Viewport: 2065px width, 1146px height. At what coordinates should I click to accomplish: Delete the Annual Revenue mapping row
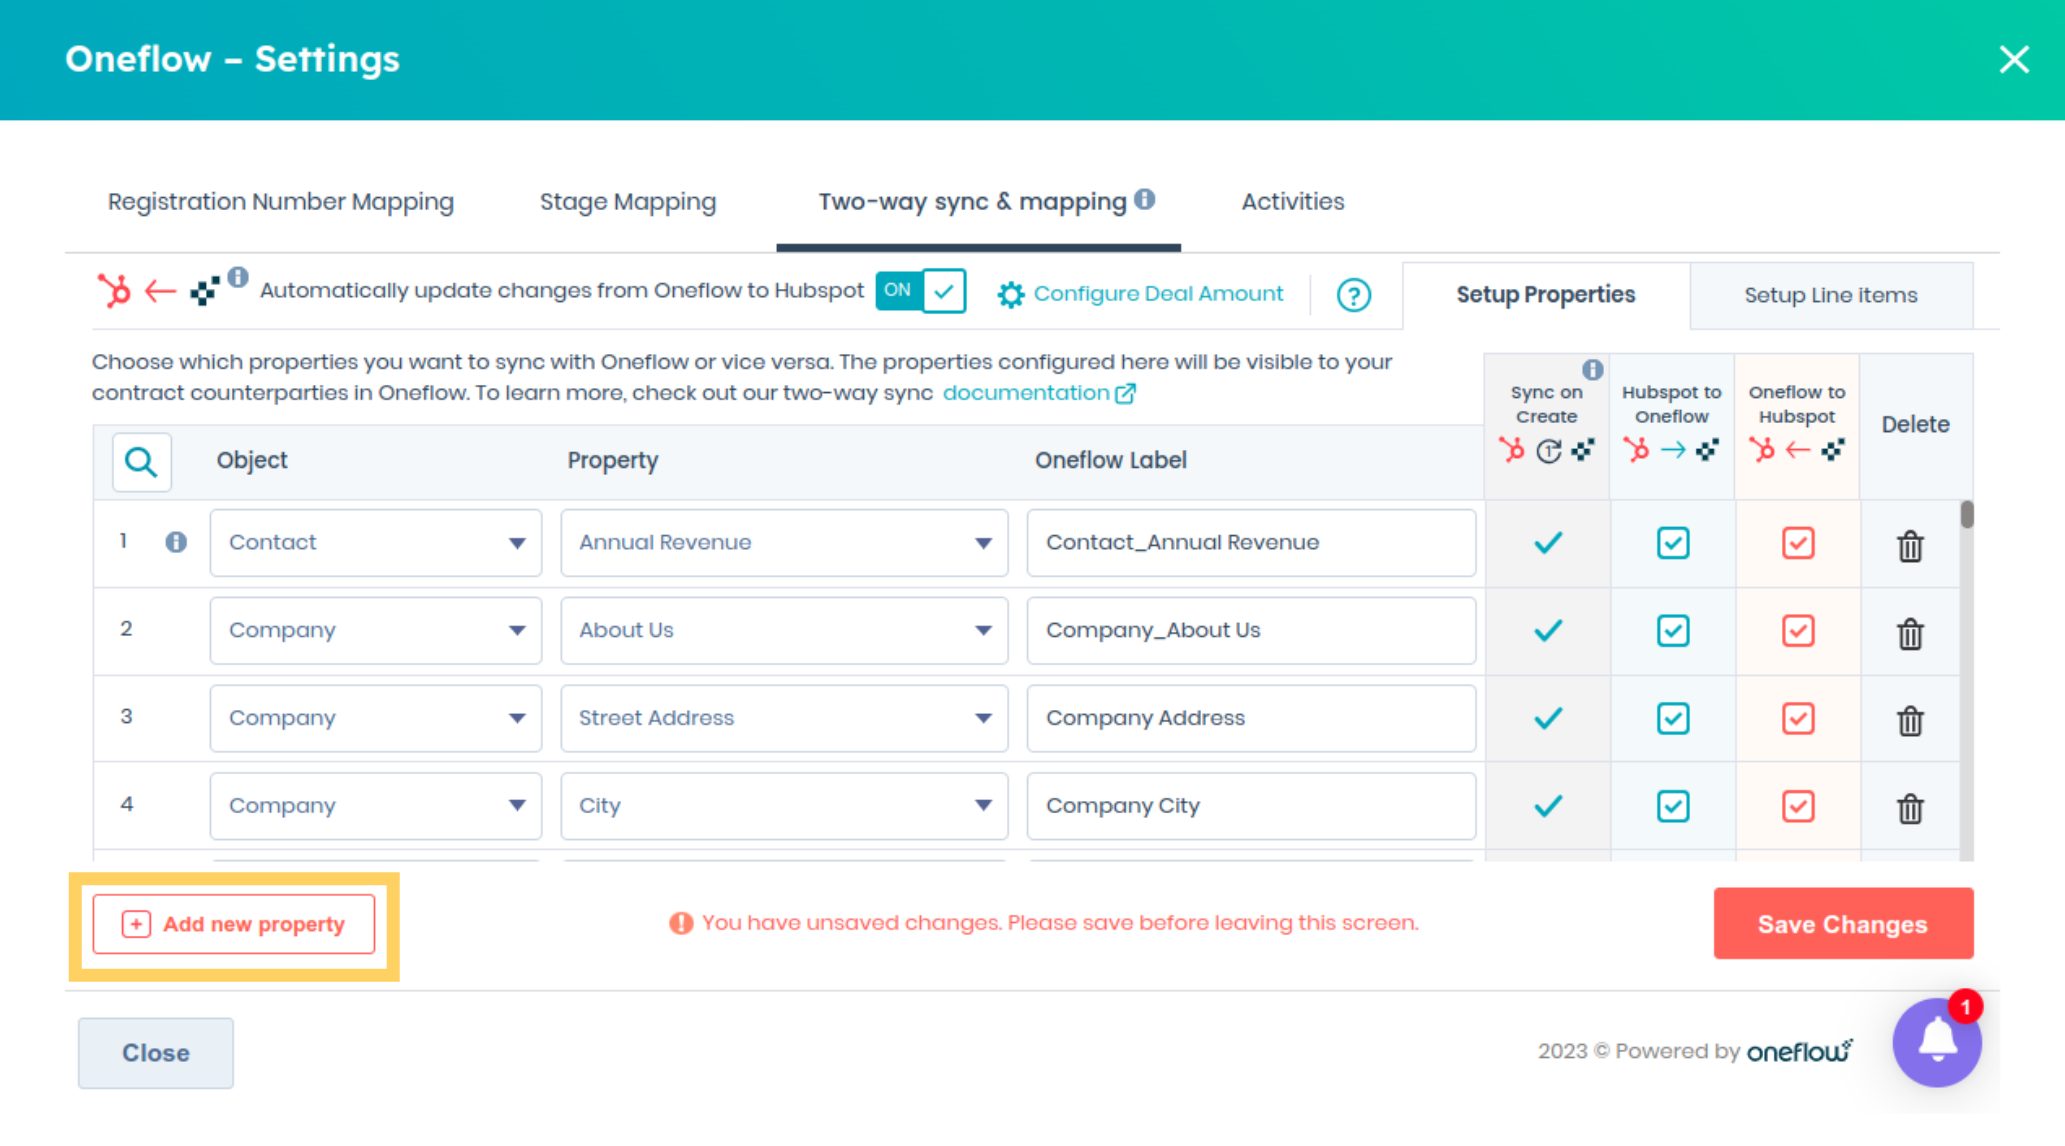[1909, 546]
